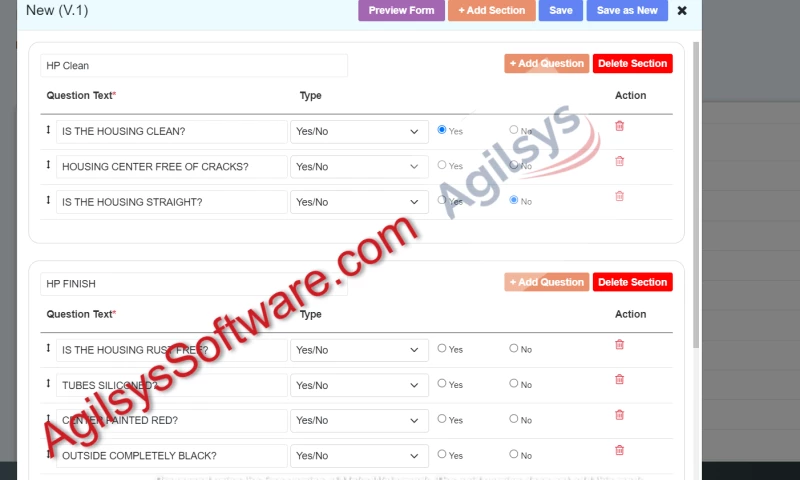800x480 pixels.
Task: Open Type dropdown for OUTSIDE COMPLETELY BLACK
Action: (359, 456)
